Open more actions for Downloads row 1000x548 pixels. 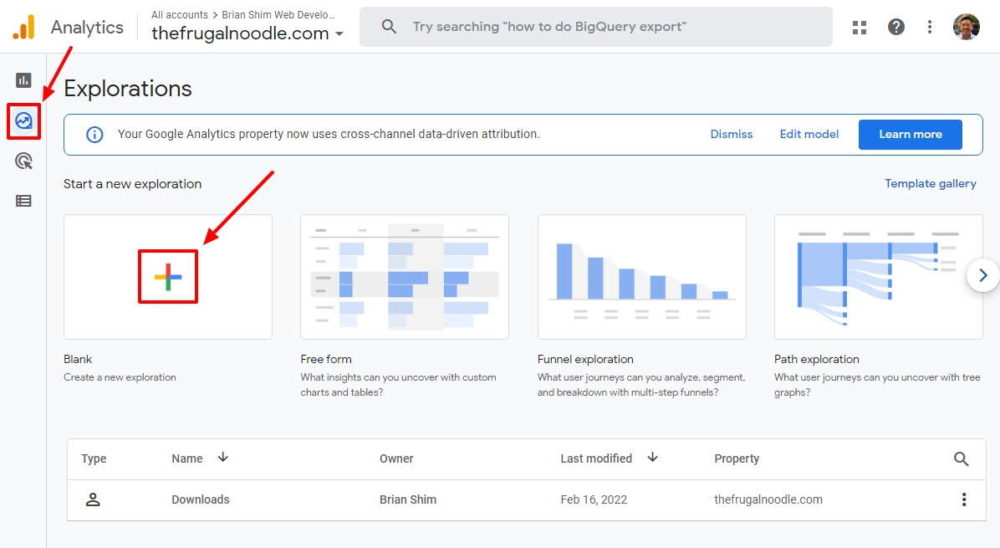964,500
